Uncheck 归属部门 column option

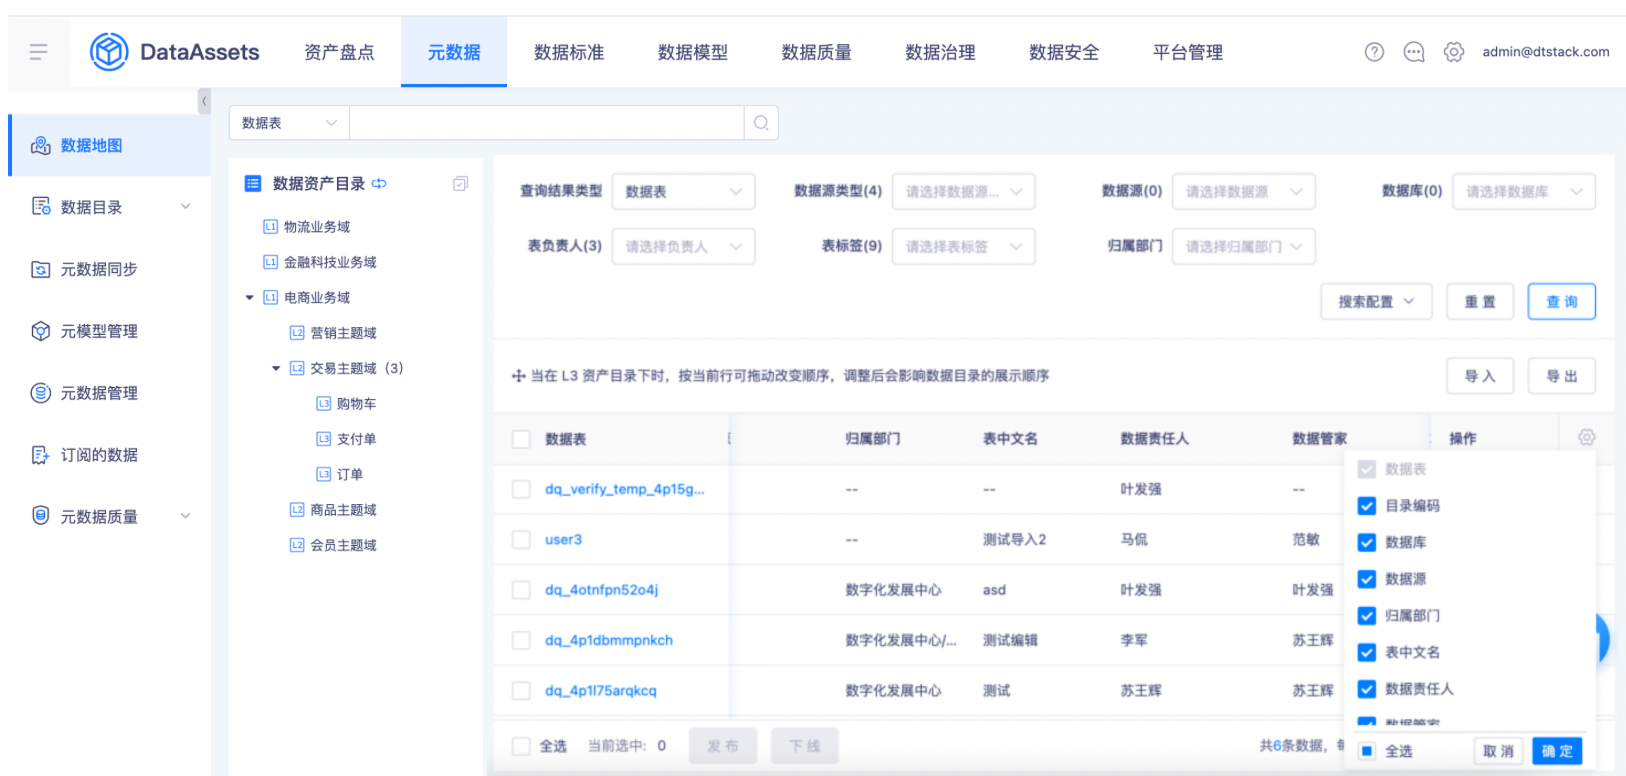(x=1367, y=616)
